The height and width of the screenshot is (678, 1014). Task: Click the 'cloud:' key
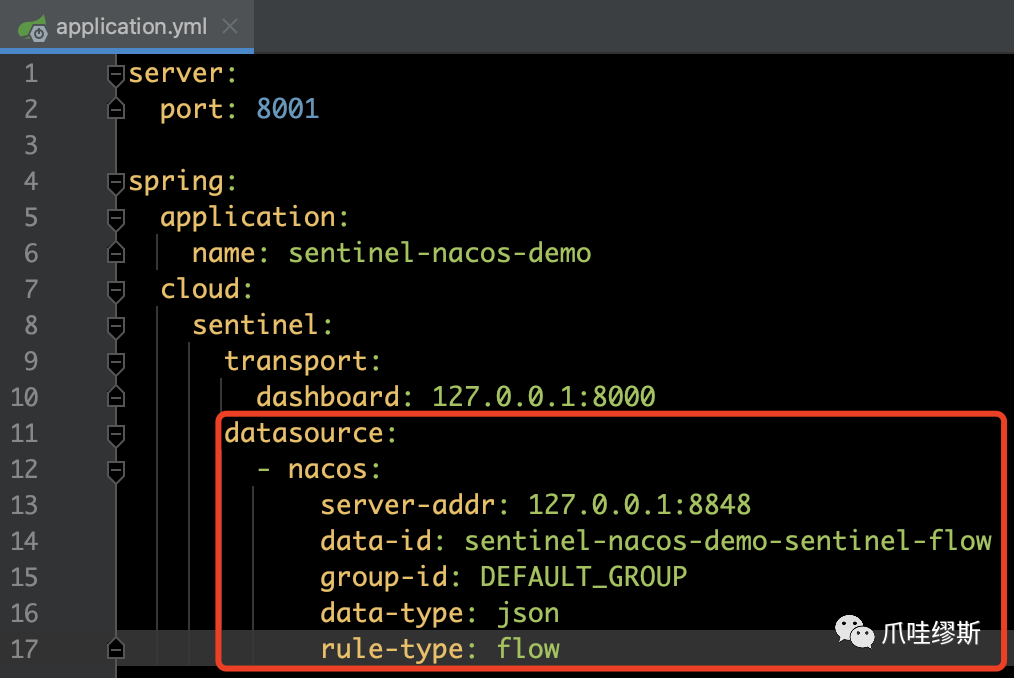point(206,289)
